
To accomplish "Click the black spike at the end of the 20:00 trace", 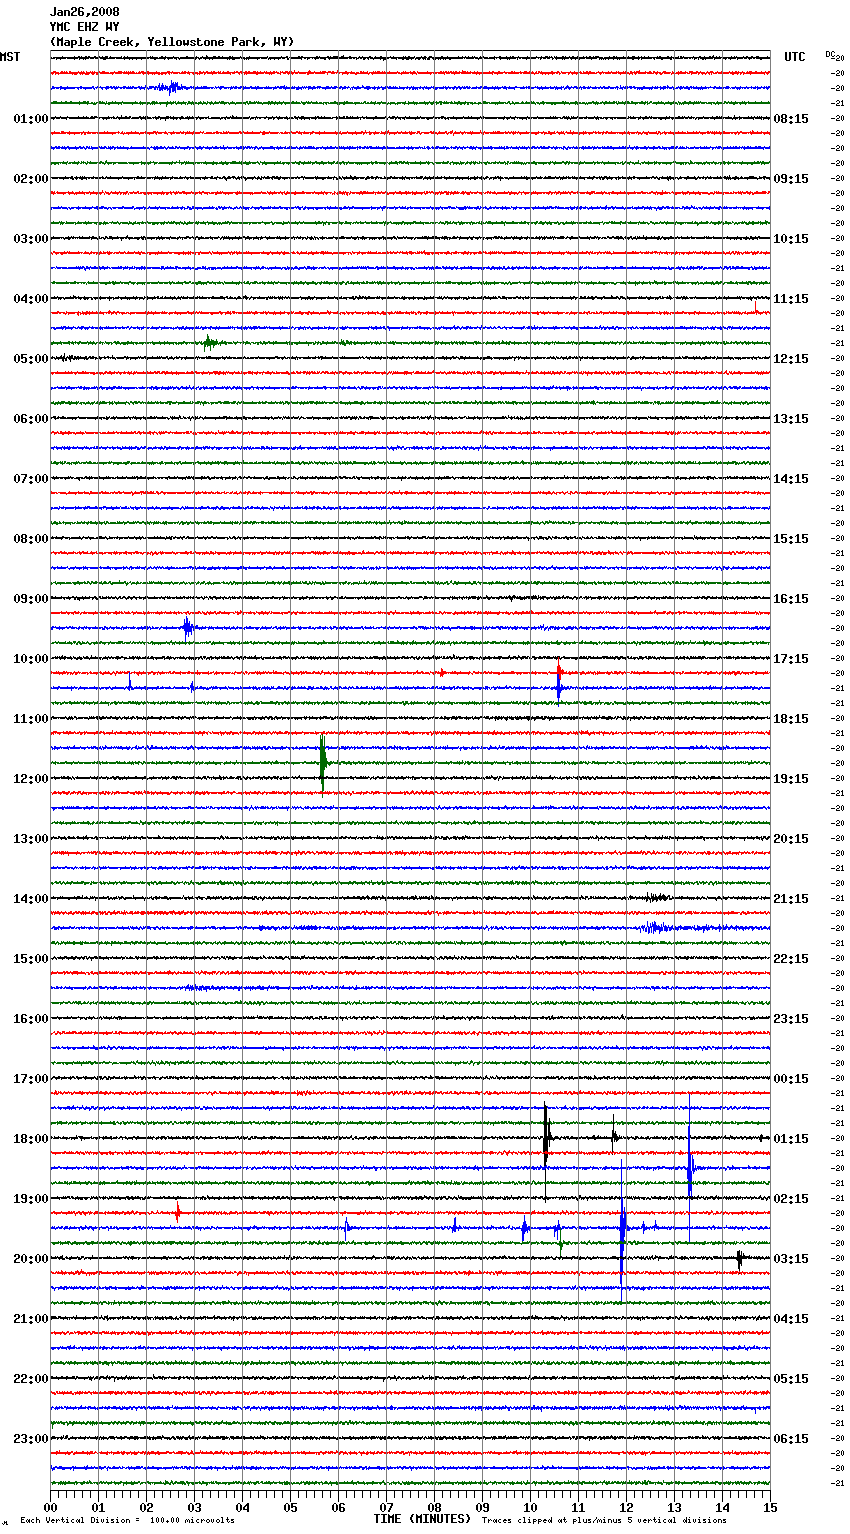I will [740, 1259].
